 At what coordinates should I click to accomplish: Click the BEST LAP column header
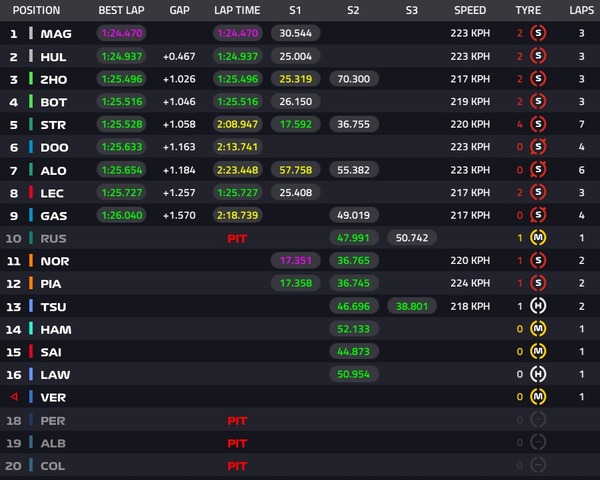coord(120,10)
